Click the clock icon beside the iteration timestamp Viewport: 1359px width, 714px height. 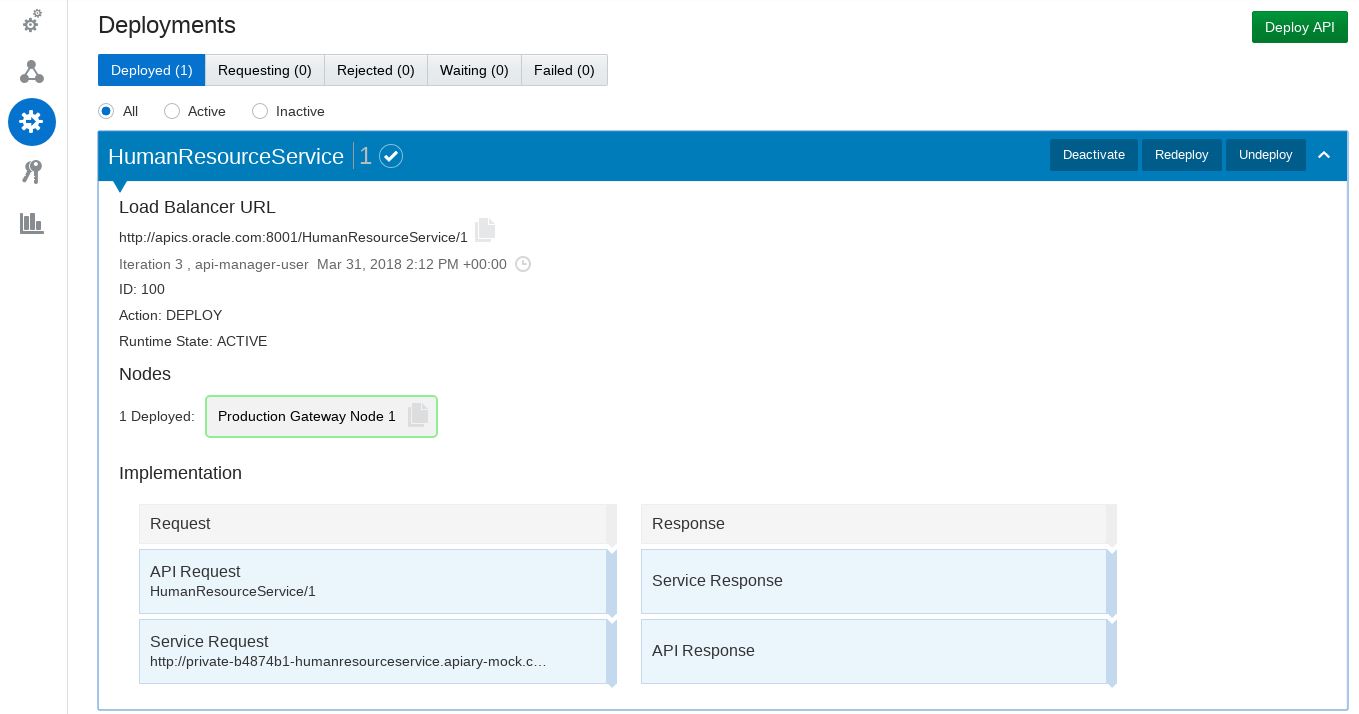click(x=523, y=264)
